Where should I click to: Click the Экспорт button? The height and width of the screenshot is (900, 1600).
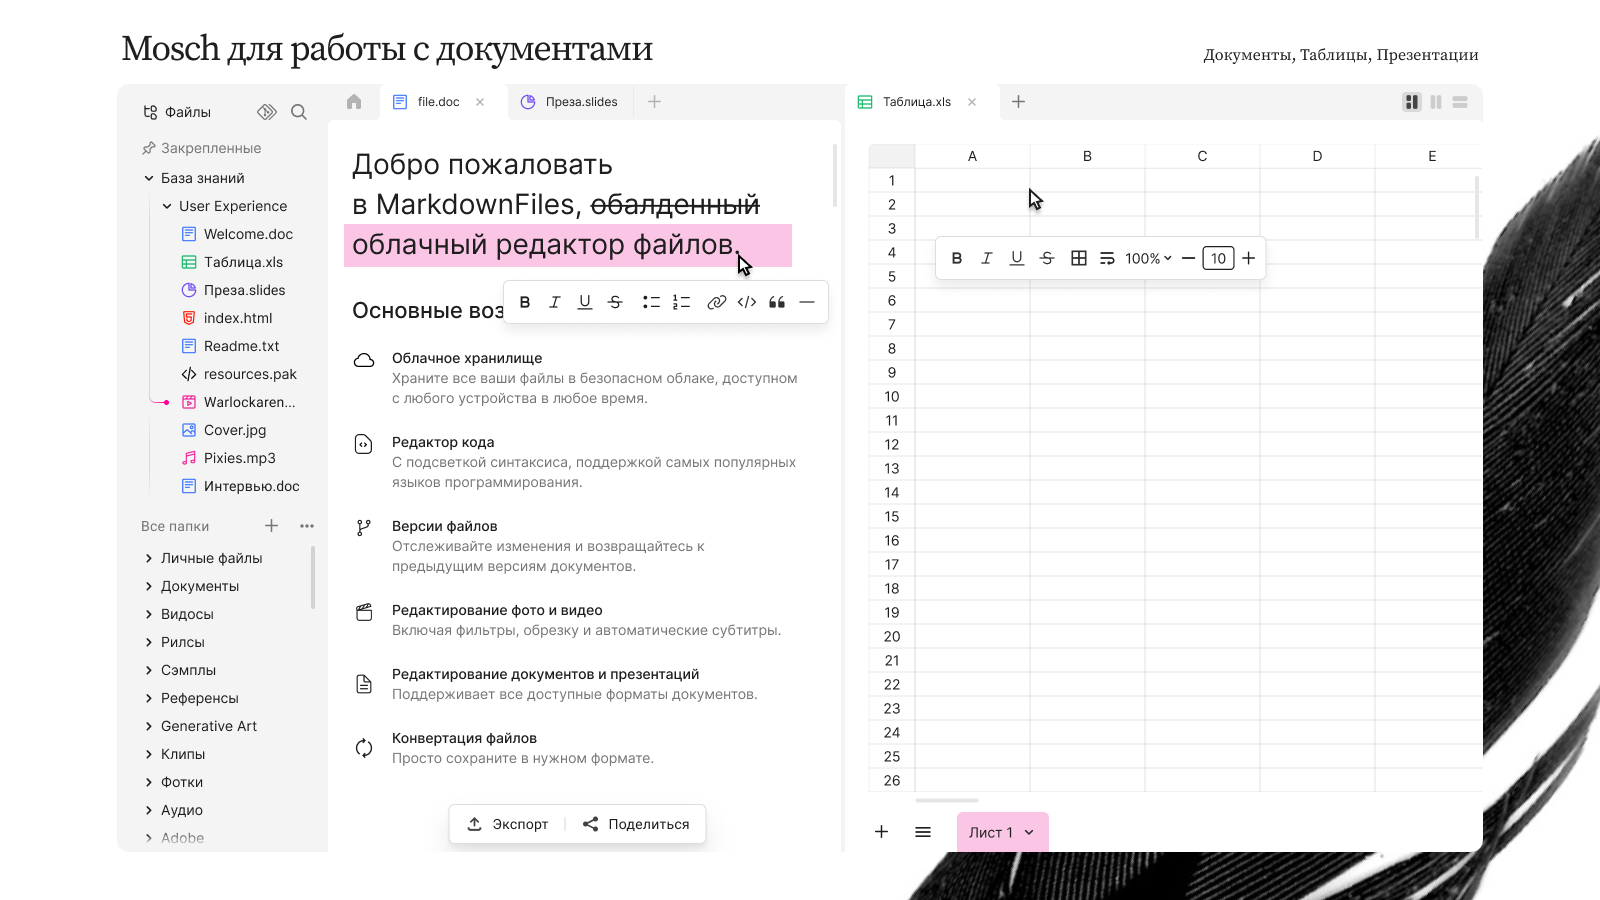[x=508, y=824]
